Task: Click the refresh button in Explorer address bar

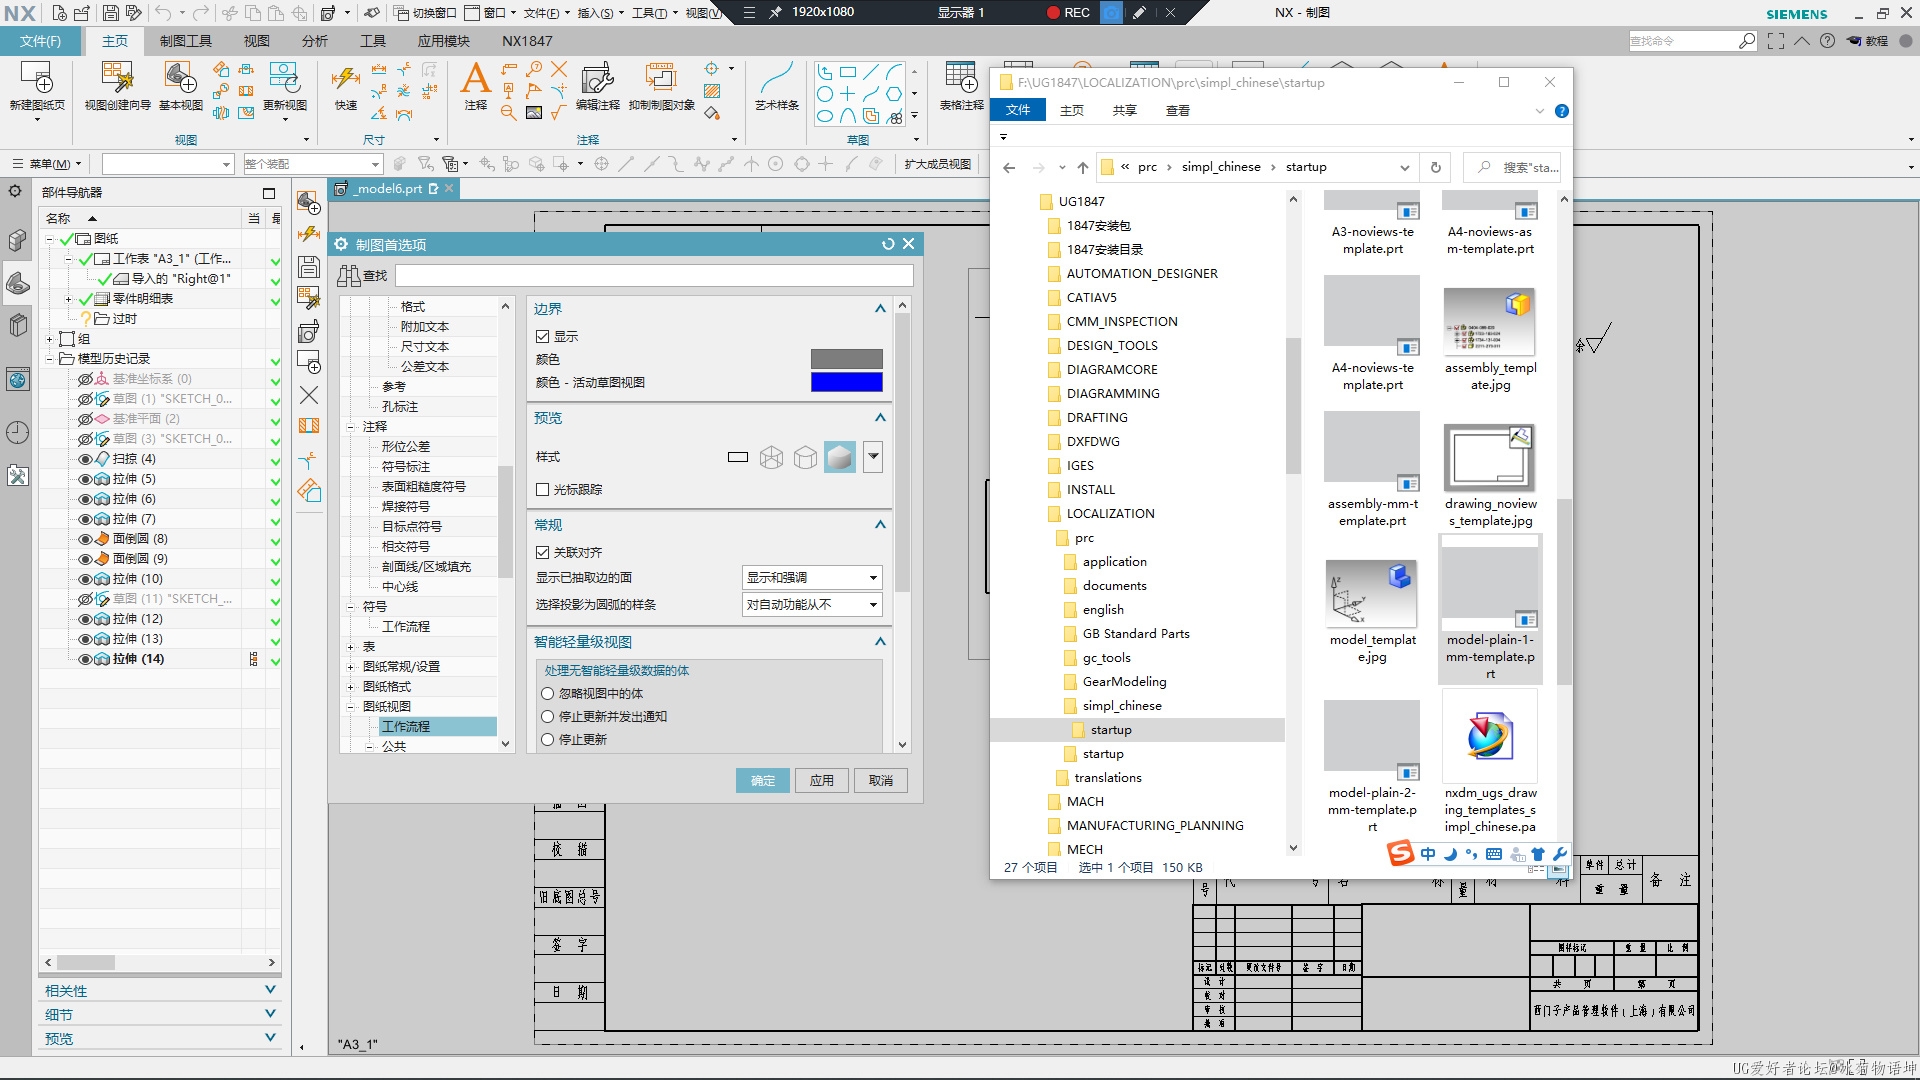Action: point(1435,167)
